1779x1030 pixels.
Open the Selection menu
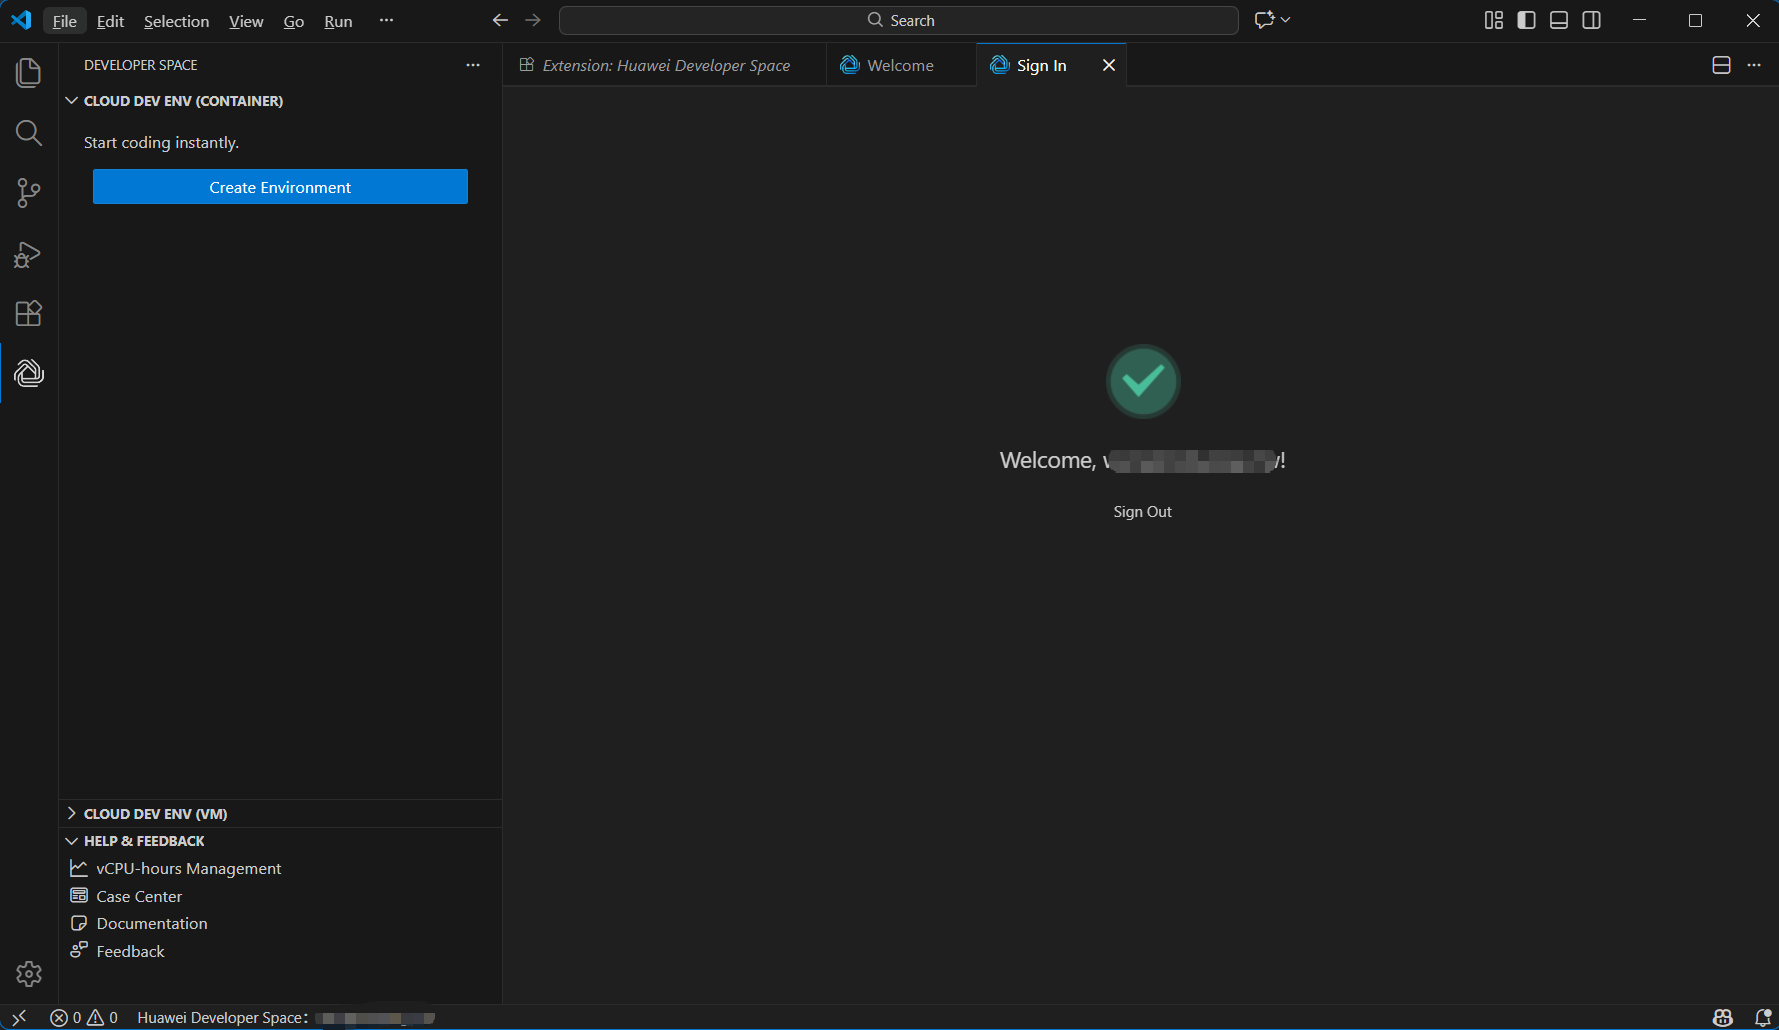(x=177, y=21)
